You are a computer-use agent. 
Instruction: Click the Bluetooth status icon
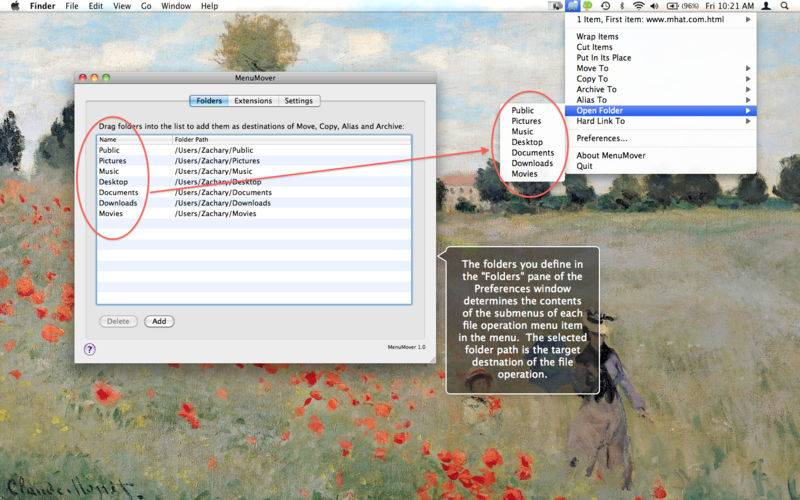coord(621,6)
